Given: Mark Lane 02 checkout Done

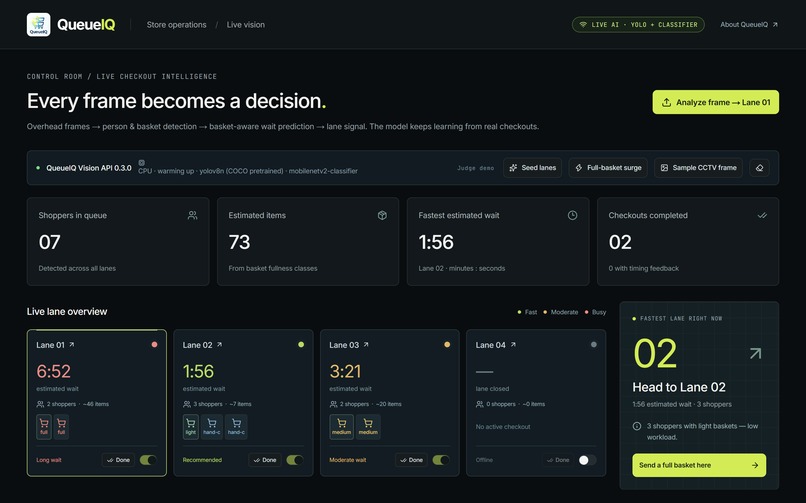Looking at the screenshot, I should click(x=265, y=460).
